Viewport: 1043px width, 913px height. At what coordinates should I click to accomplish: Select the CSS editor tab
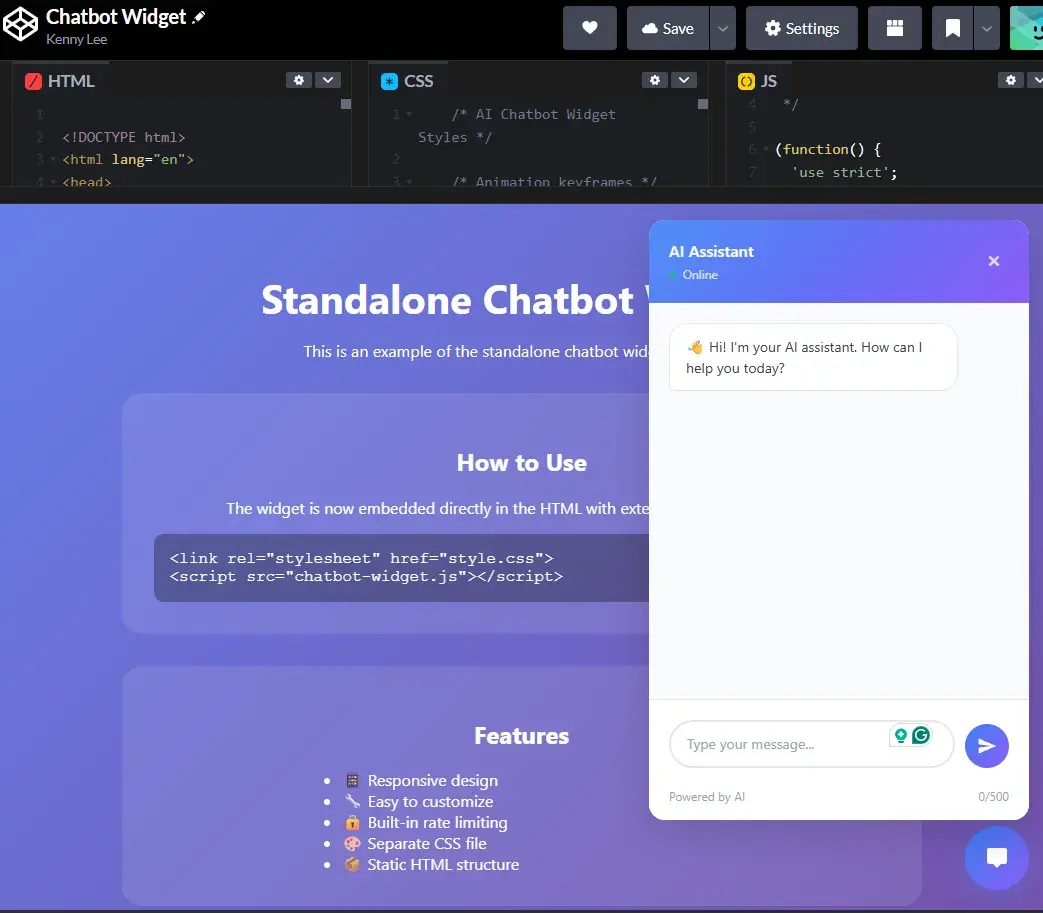[407, 81]
